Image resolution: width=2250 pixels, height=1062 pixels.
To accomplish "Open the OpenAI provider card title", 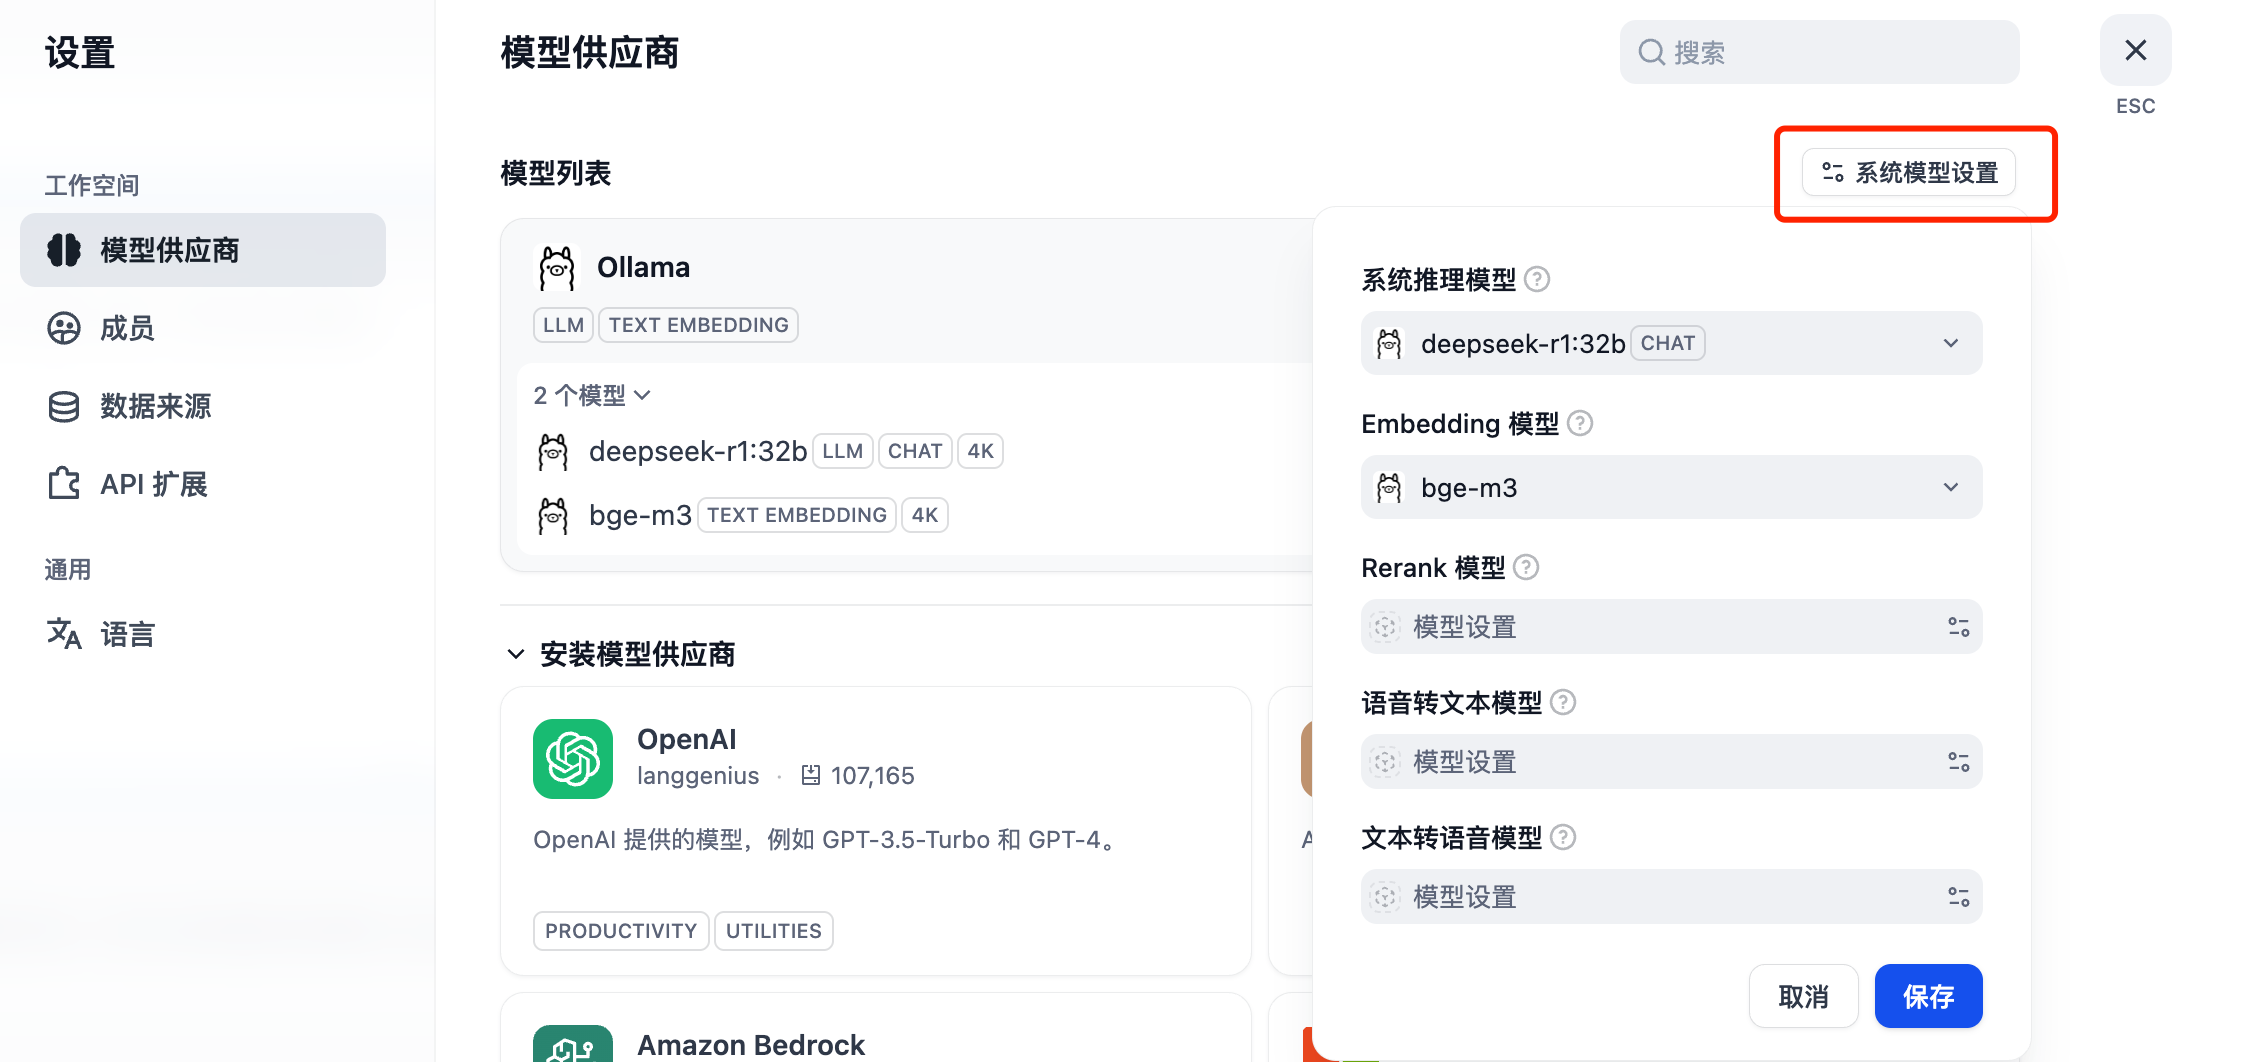I will pyautogui.click(x=687, y=739).
